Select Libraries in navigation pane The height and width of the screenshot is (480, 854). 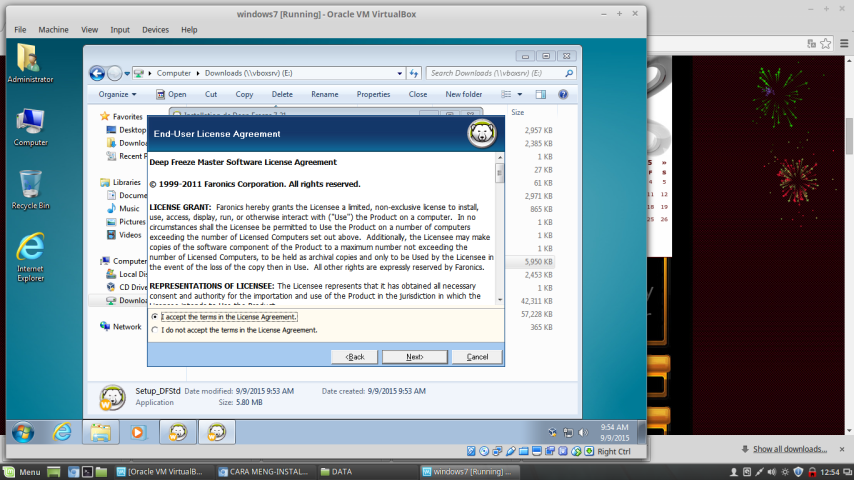[x=127, y=183]
